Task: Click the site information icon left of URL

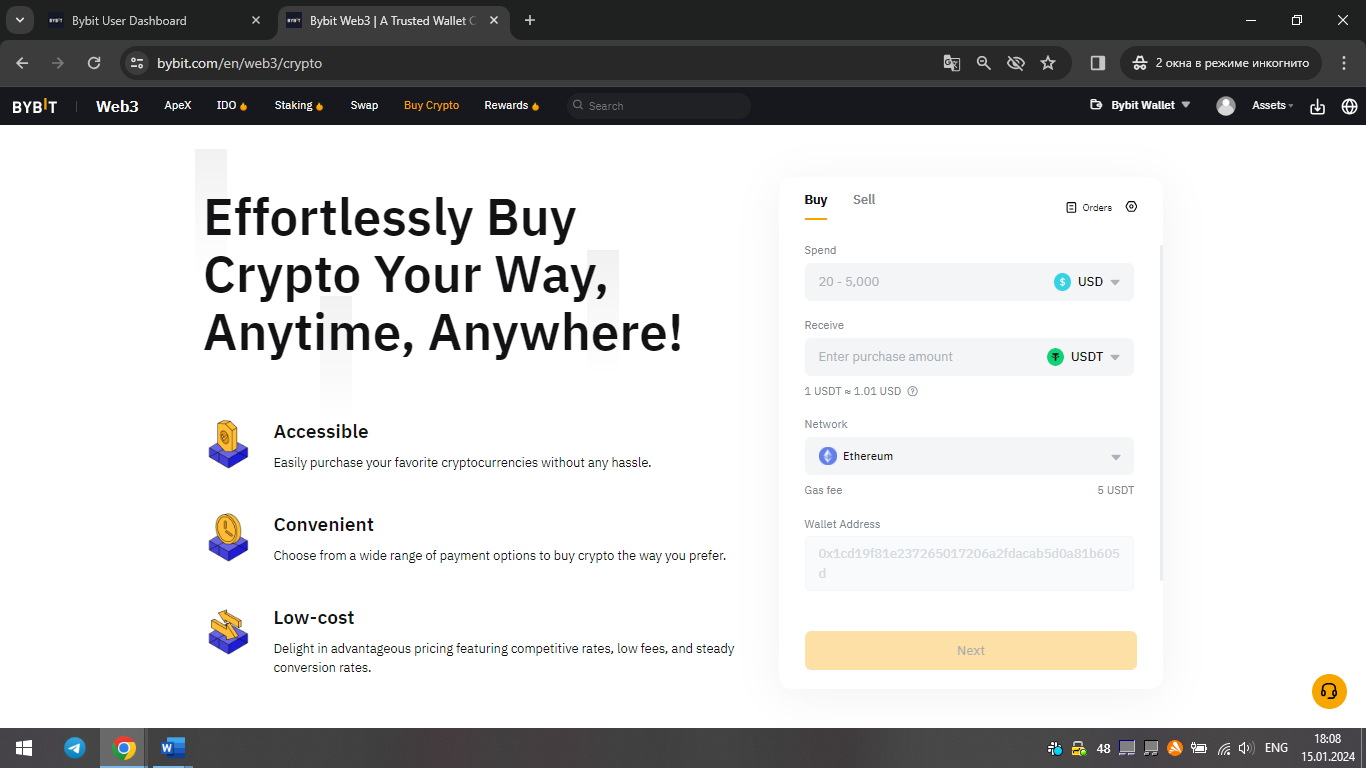Action: pyautogui.click(x=138, y=63)
